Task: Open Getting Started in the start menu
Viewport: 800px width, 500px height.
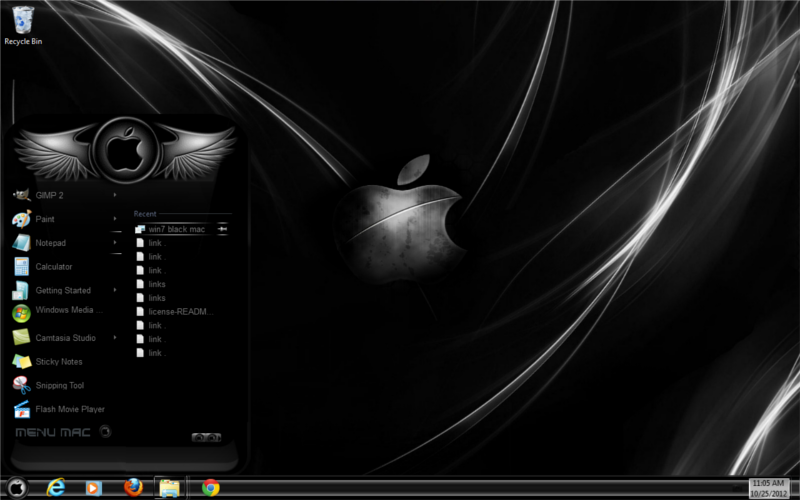Action: (64, 290)
